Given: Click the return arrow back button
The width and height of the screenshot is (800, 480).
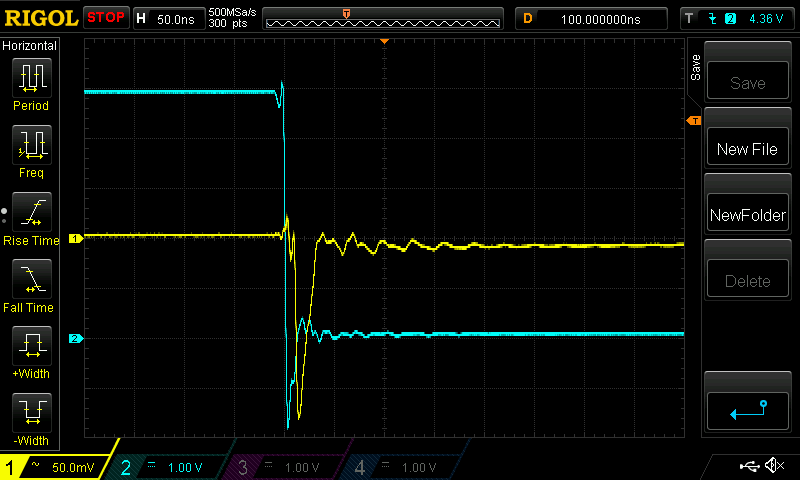Looking at the screenshot, I should tap(748, 411).
